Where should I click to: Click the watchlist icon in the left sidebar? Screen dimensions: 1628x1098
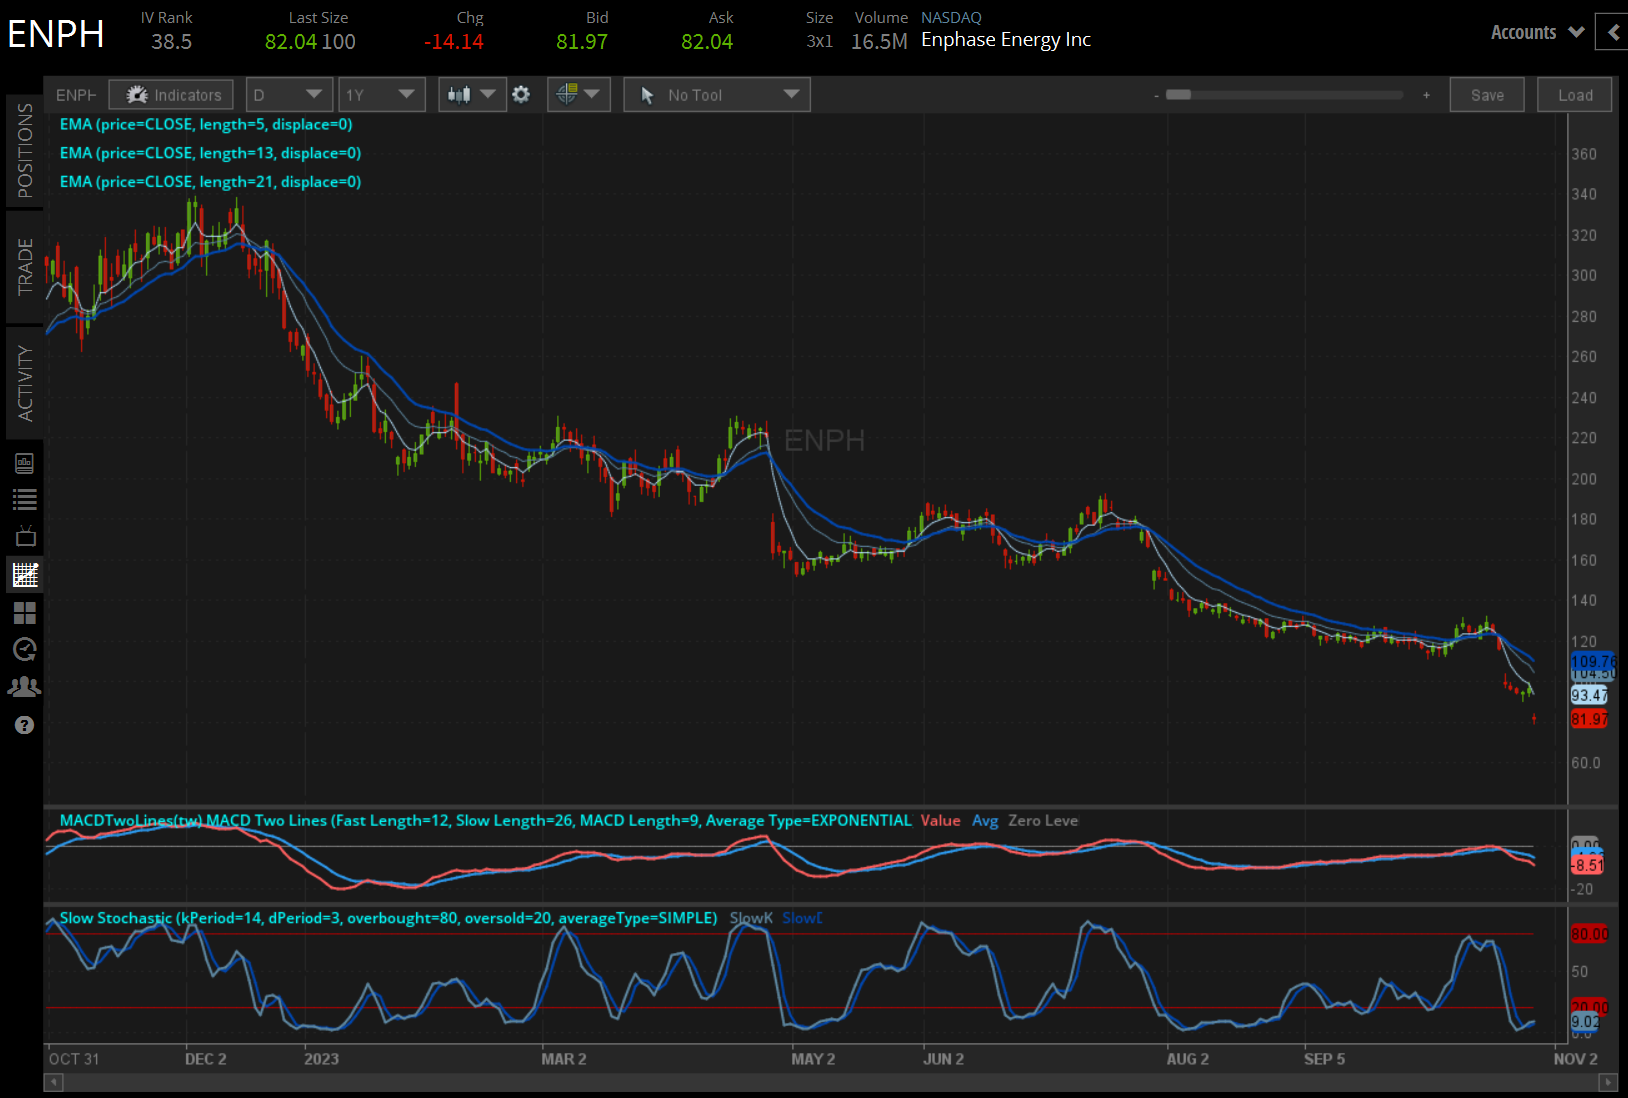(x=24, y=499)
